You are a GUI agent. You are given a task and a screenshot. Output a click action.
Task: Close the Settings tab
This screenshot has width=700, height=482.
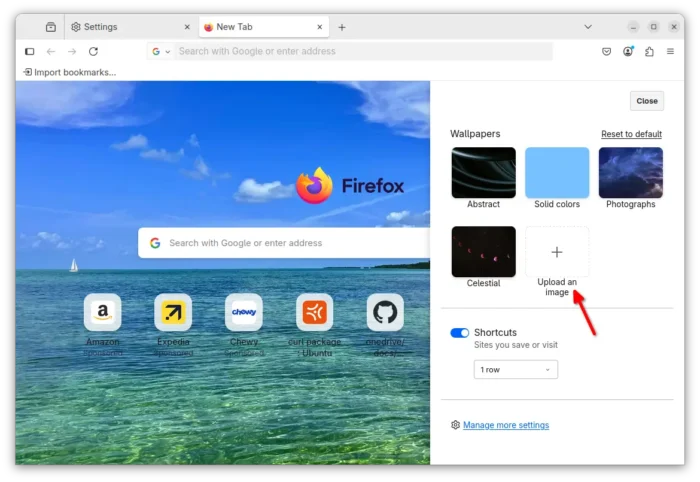tap(187, 27)
